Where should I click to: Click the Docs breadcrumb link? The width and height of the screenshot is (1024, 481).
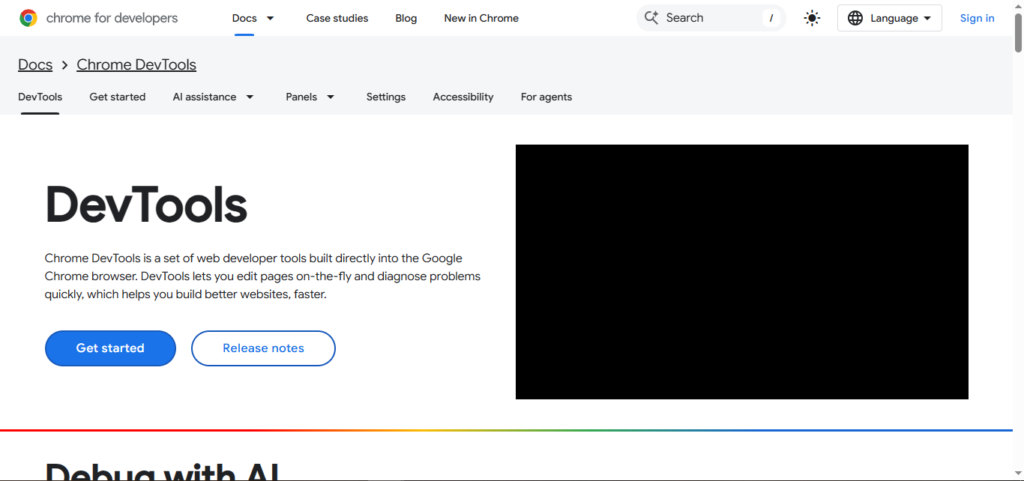[x=35, y=65]
